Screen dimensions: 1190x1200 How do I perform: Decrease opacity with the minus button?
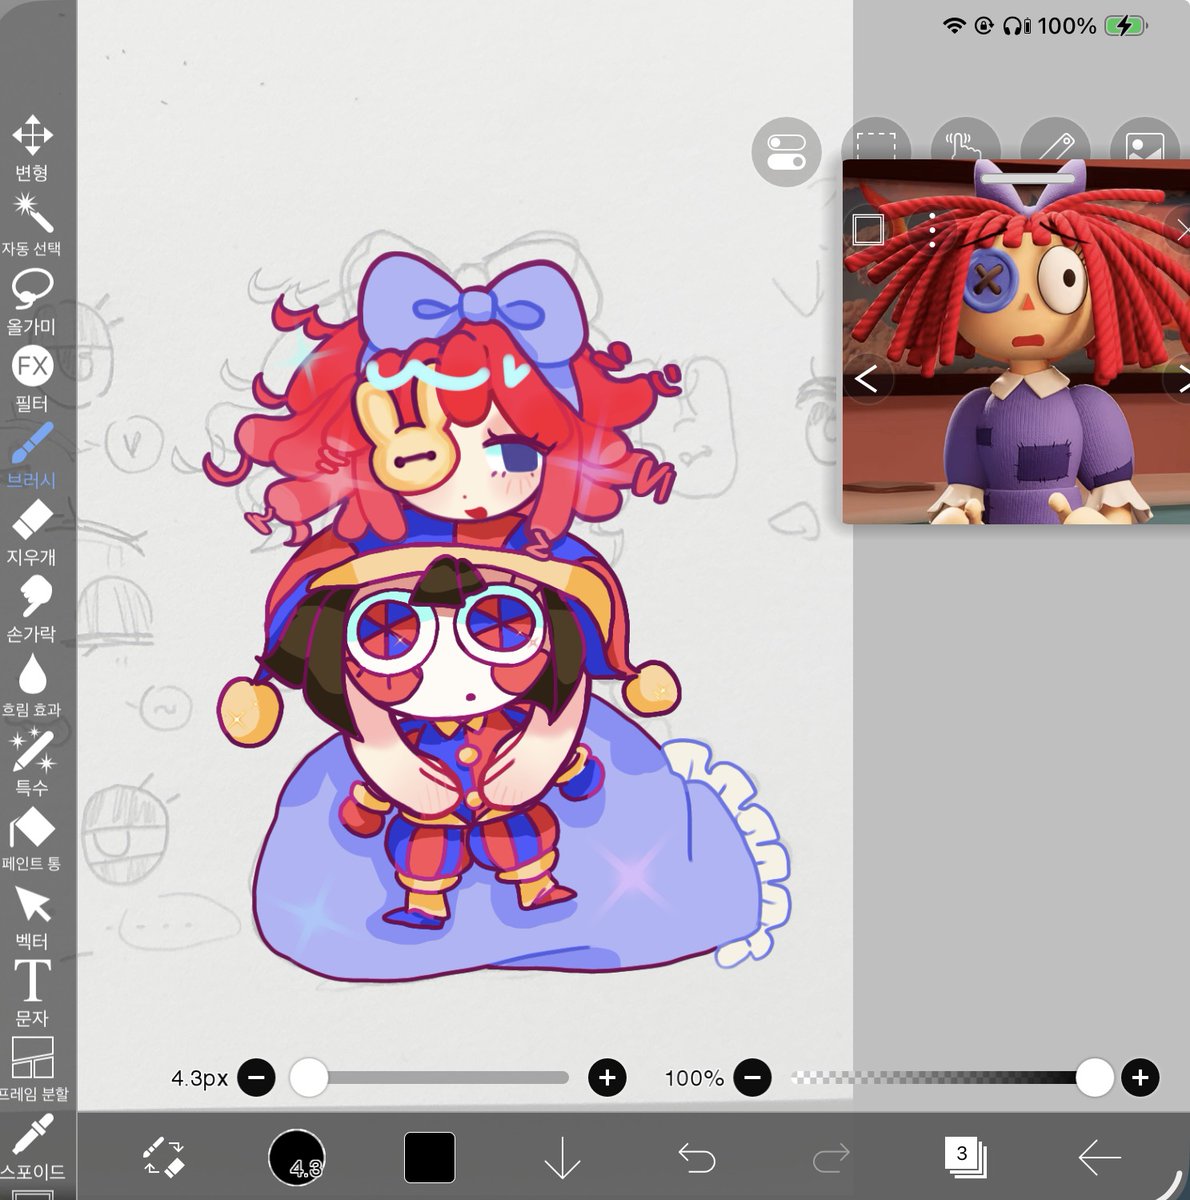coord(753,1077)
